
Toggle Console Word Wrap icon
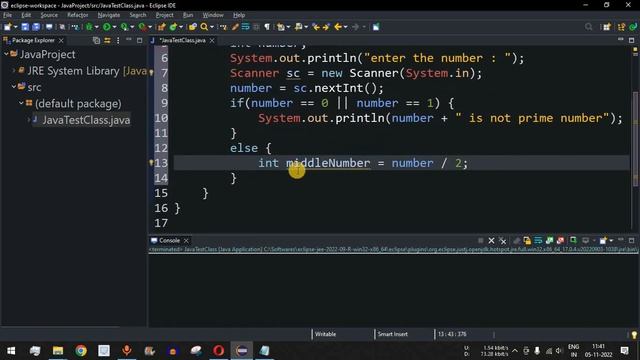538,241
